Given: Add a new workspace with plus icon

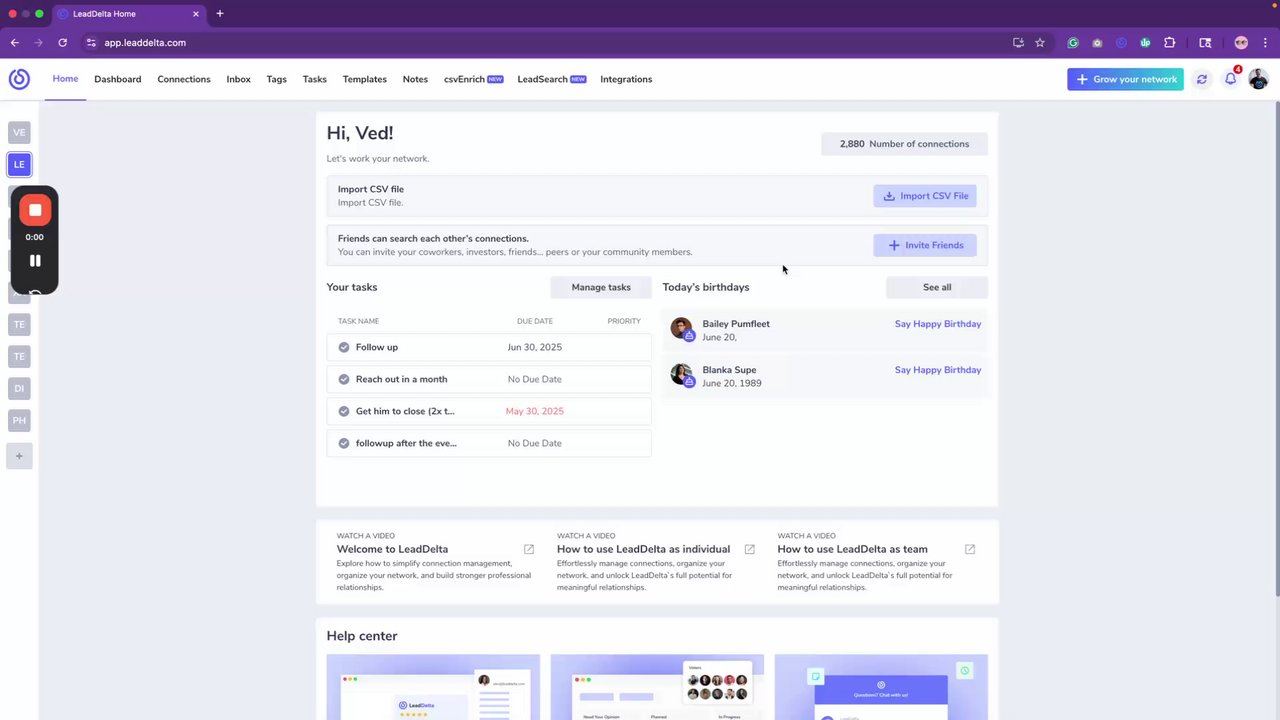Looking at the screenshot, I should coord(19,456).
